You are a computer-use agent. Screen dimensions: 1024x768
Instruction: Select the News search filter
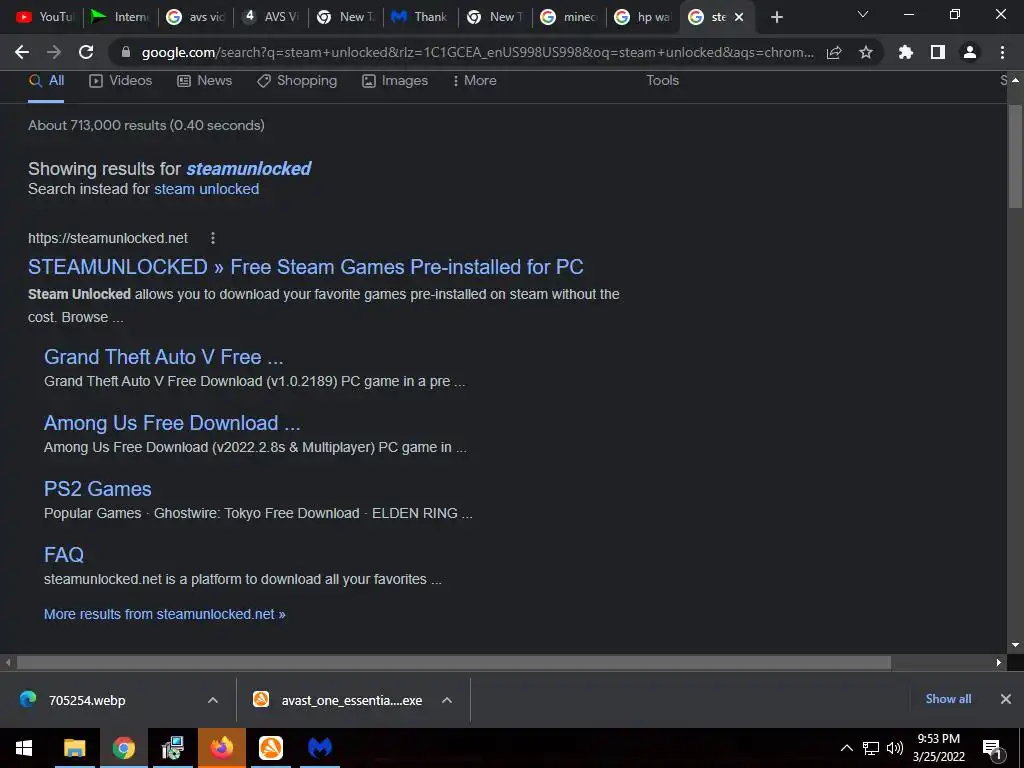(204, 80)
